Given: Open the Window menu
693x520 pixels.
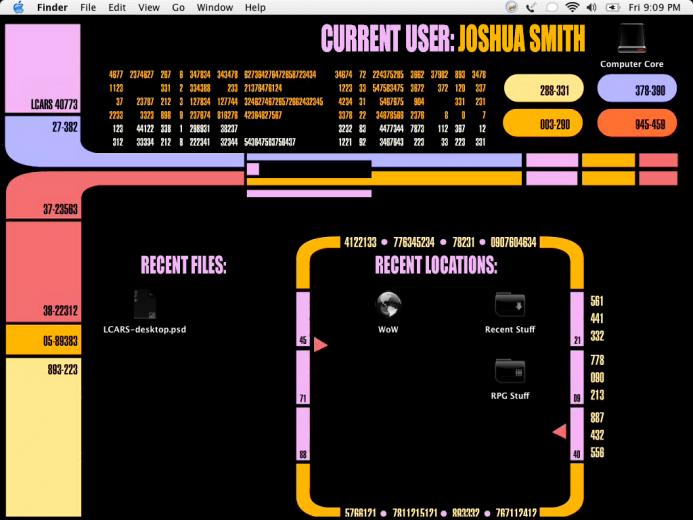Looking at the screenshot, I should coord(215,8).
